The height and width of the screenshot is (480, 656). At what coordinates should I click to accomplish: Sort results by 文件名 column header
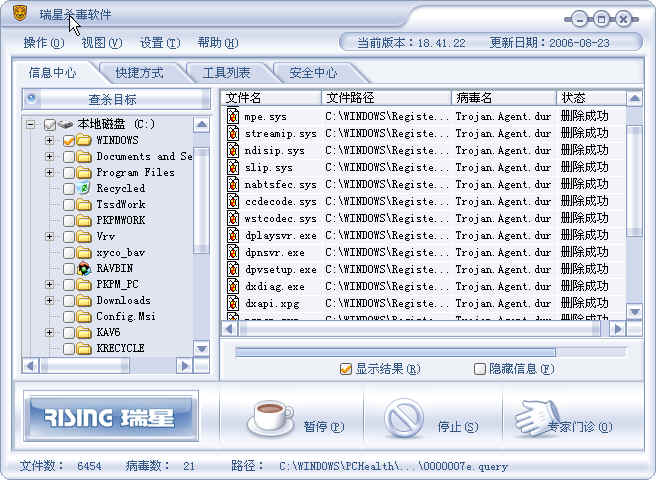click(271, 98)
